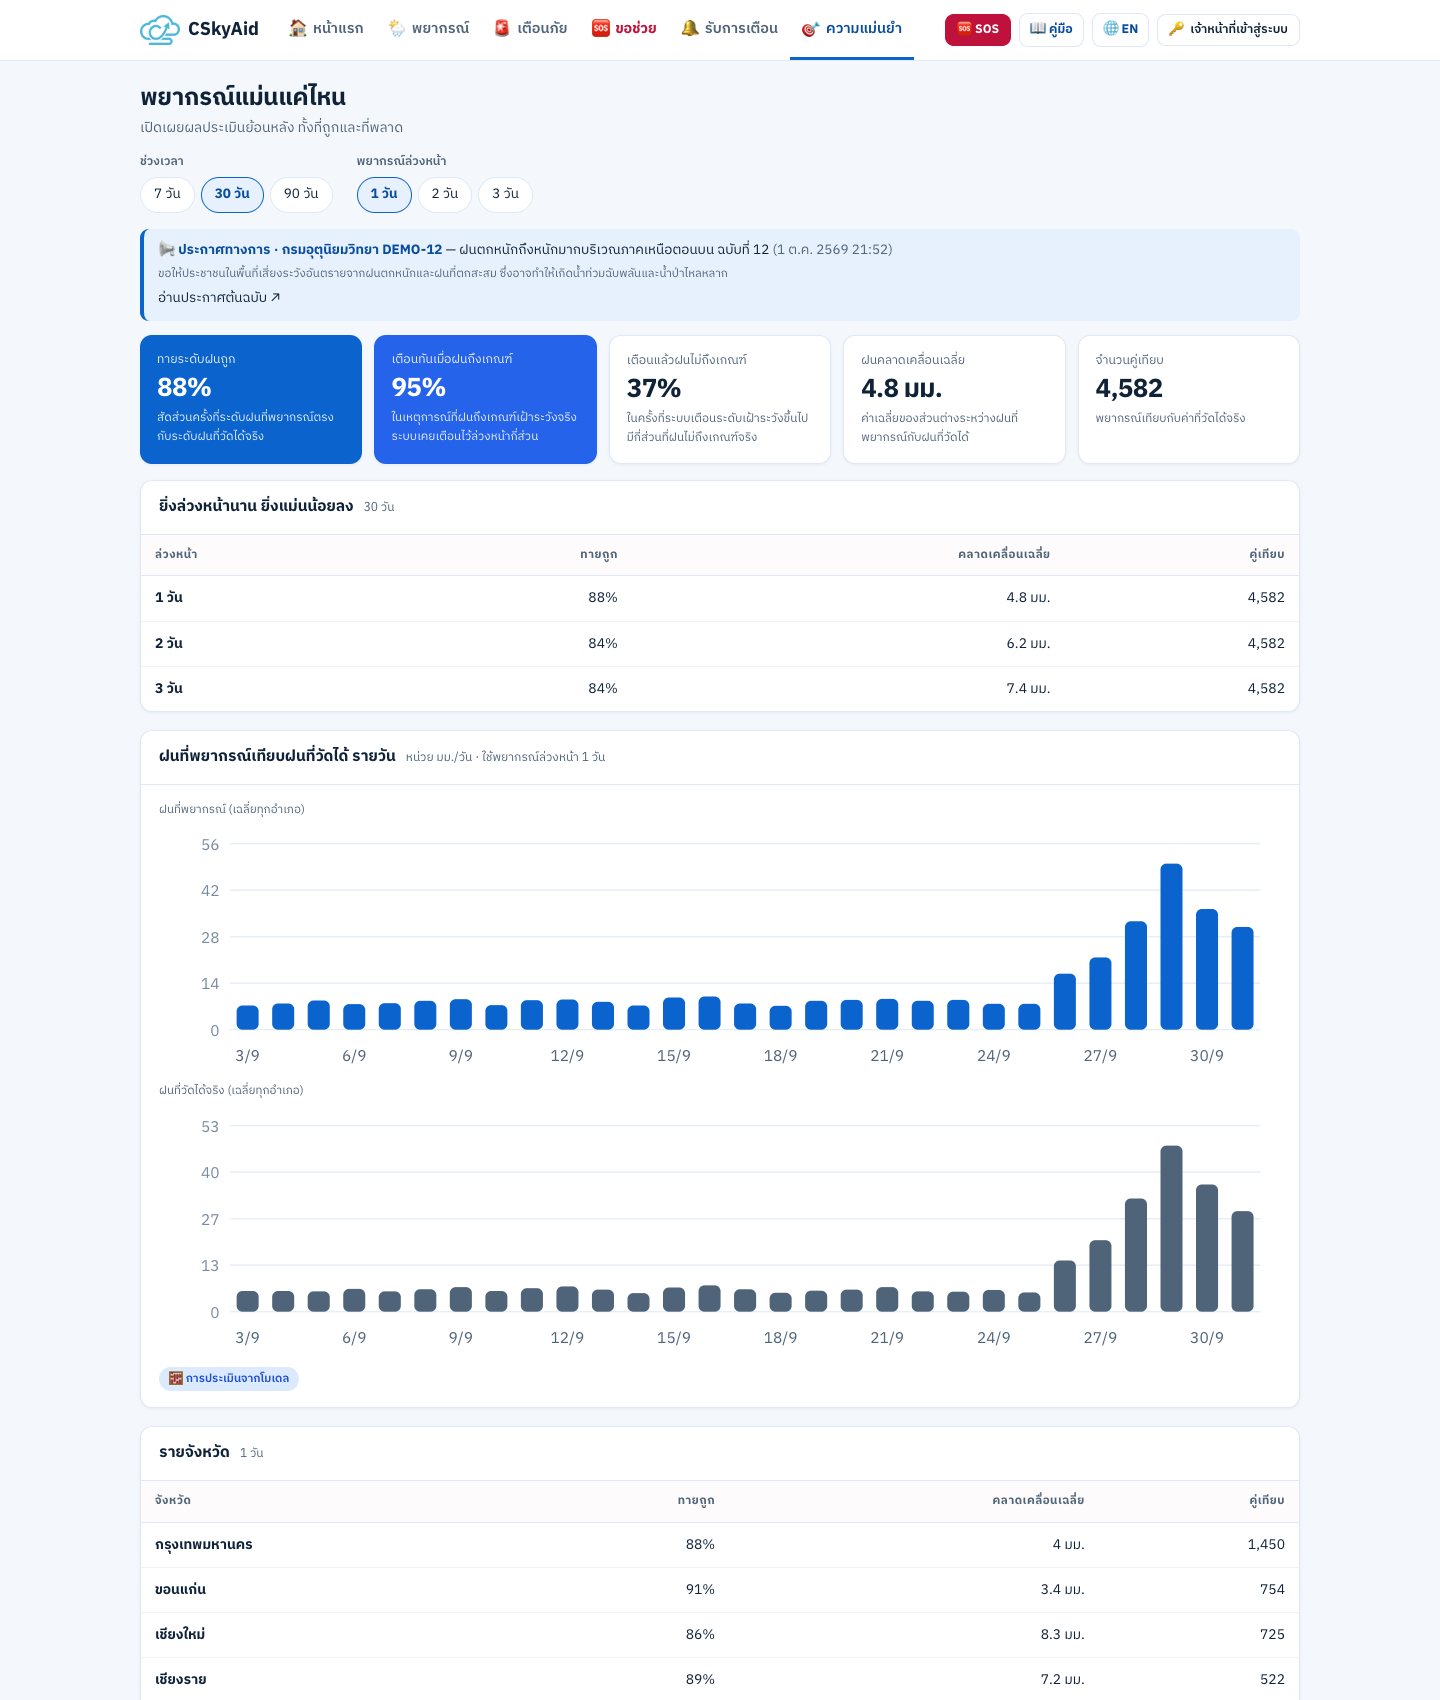Open the คู่มือ manual button
1440x1700 pixels.
(x=1051, y=29)
